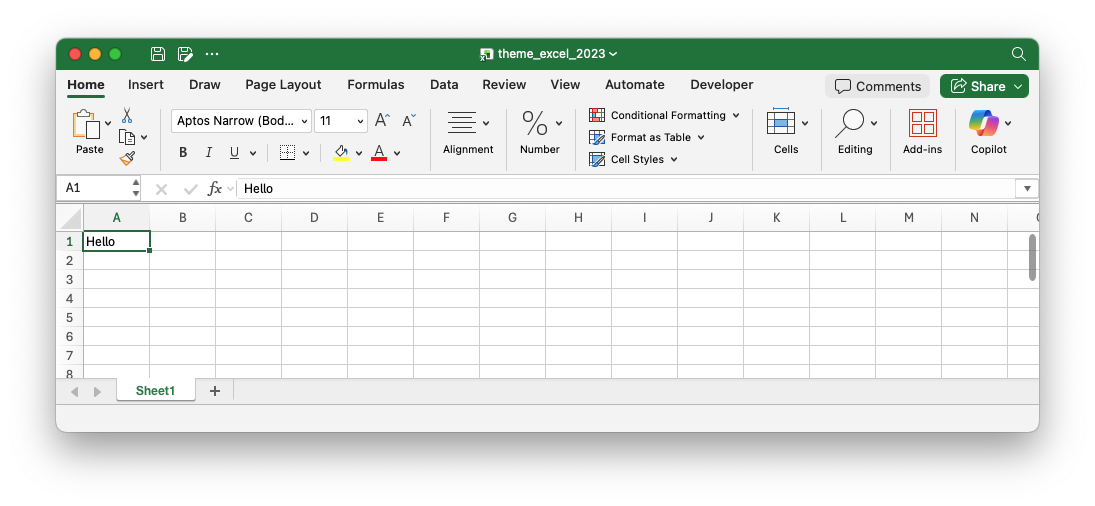The height and width of the screenshot is (506, 1095).
Task: Open the Developer tab
Action: click(721, 84)
